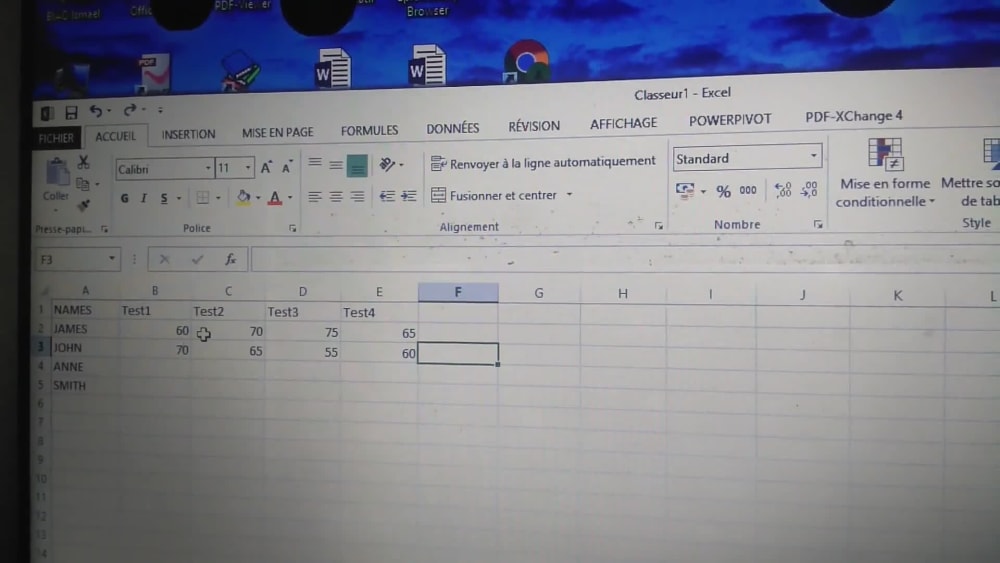
Task: Click the Undo arrow icon
Action: (96, 112)
